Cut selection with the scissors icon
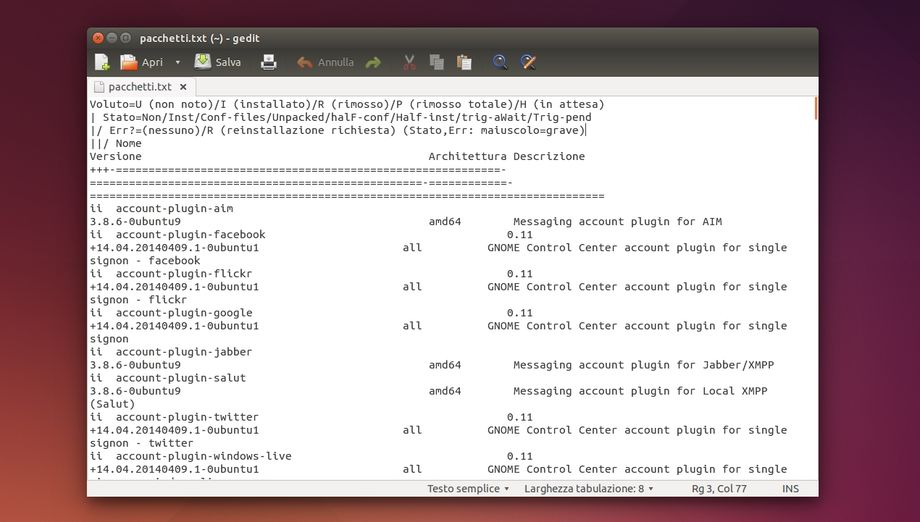The height and width of the screenshot is (522, 920). [409, 62]
